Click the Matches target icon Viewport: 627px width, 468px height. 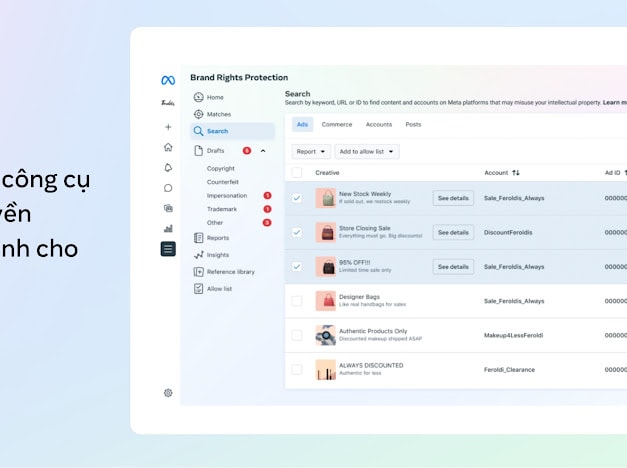[198, 114]
